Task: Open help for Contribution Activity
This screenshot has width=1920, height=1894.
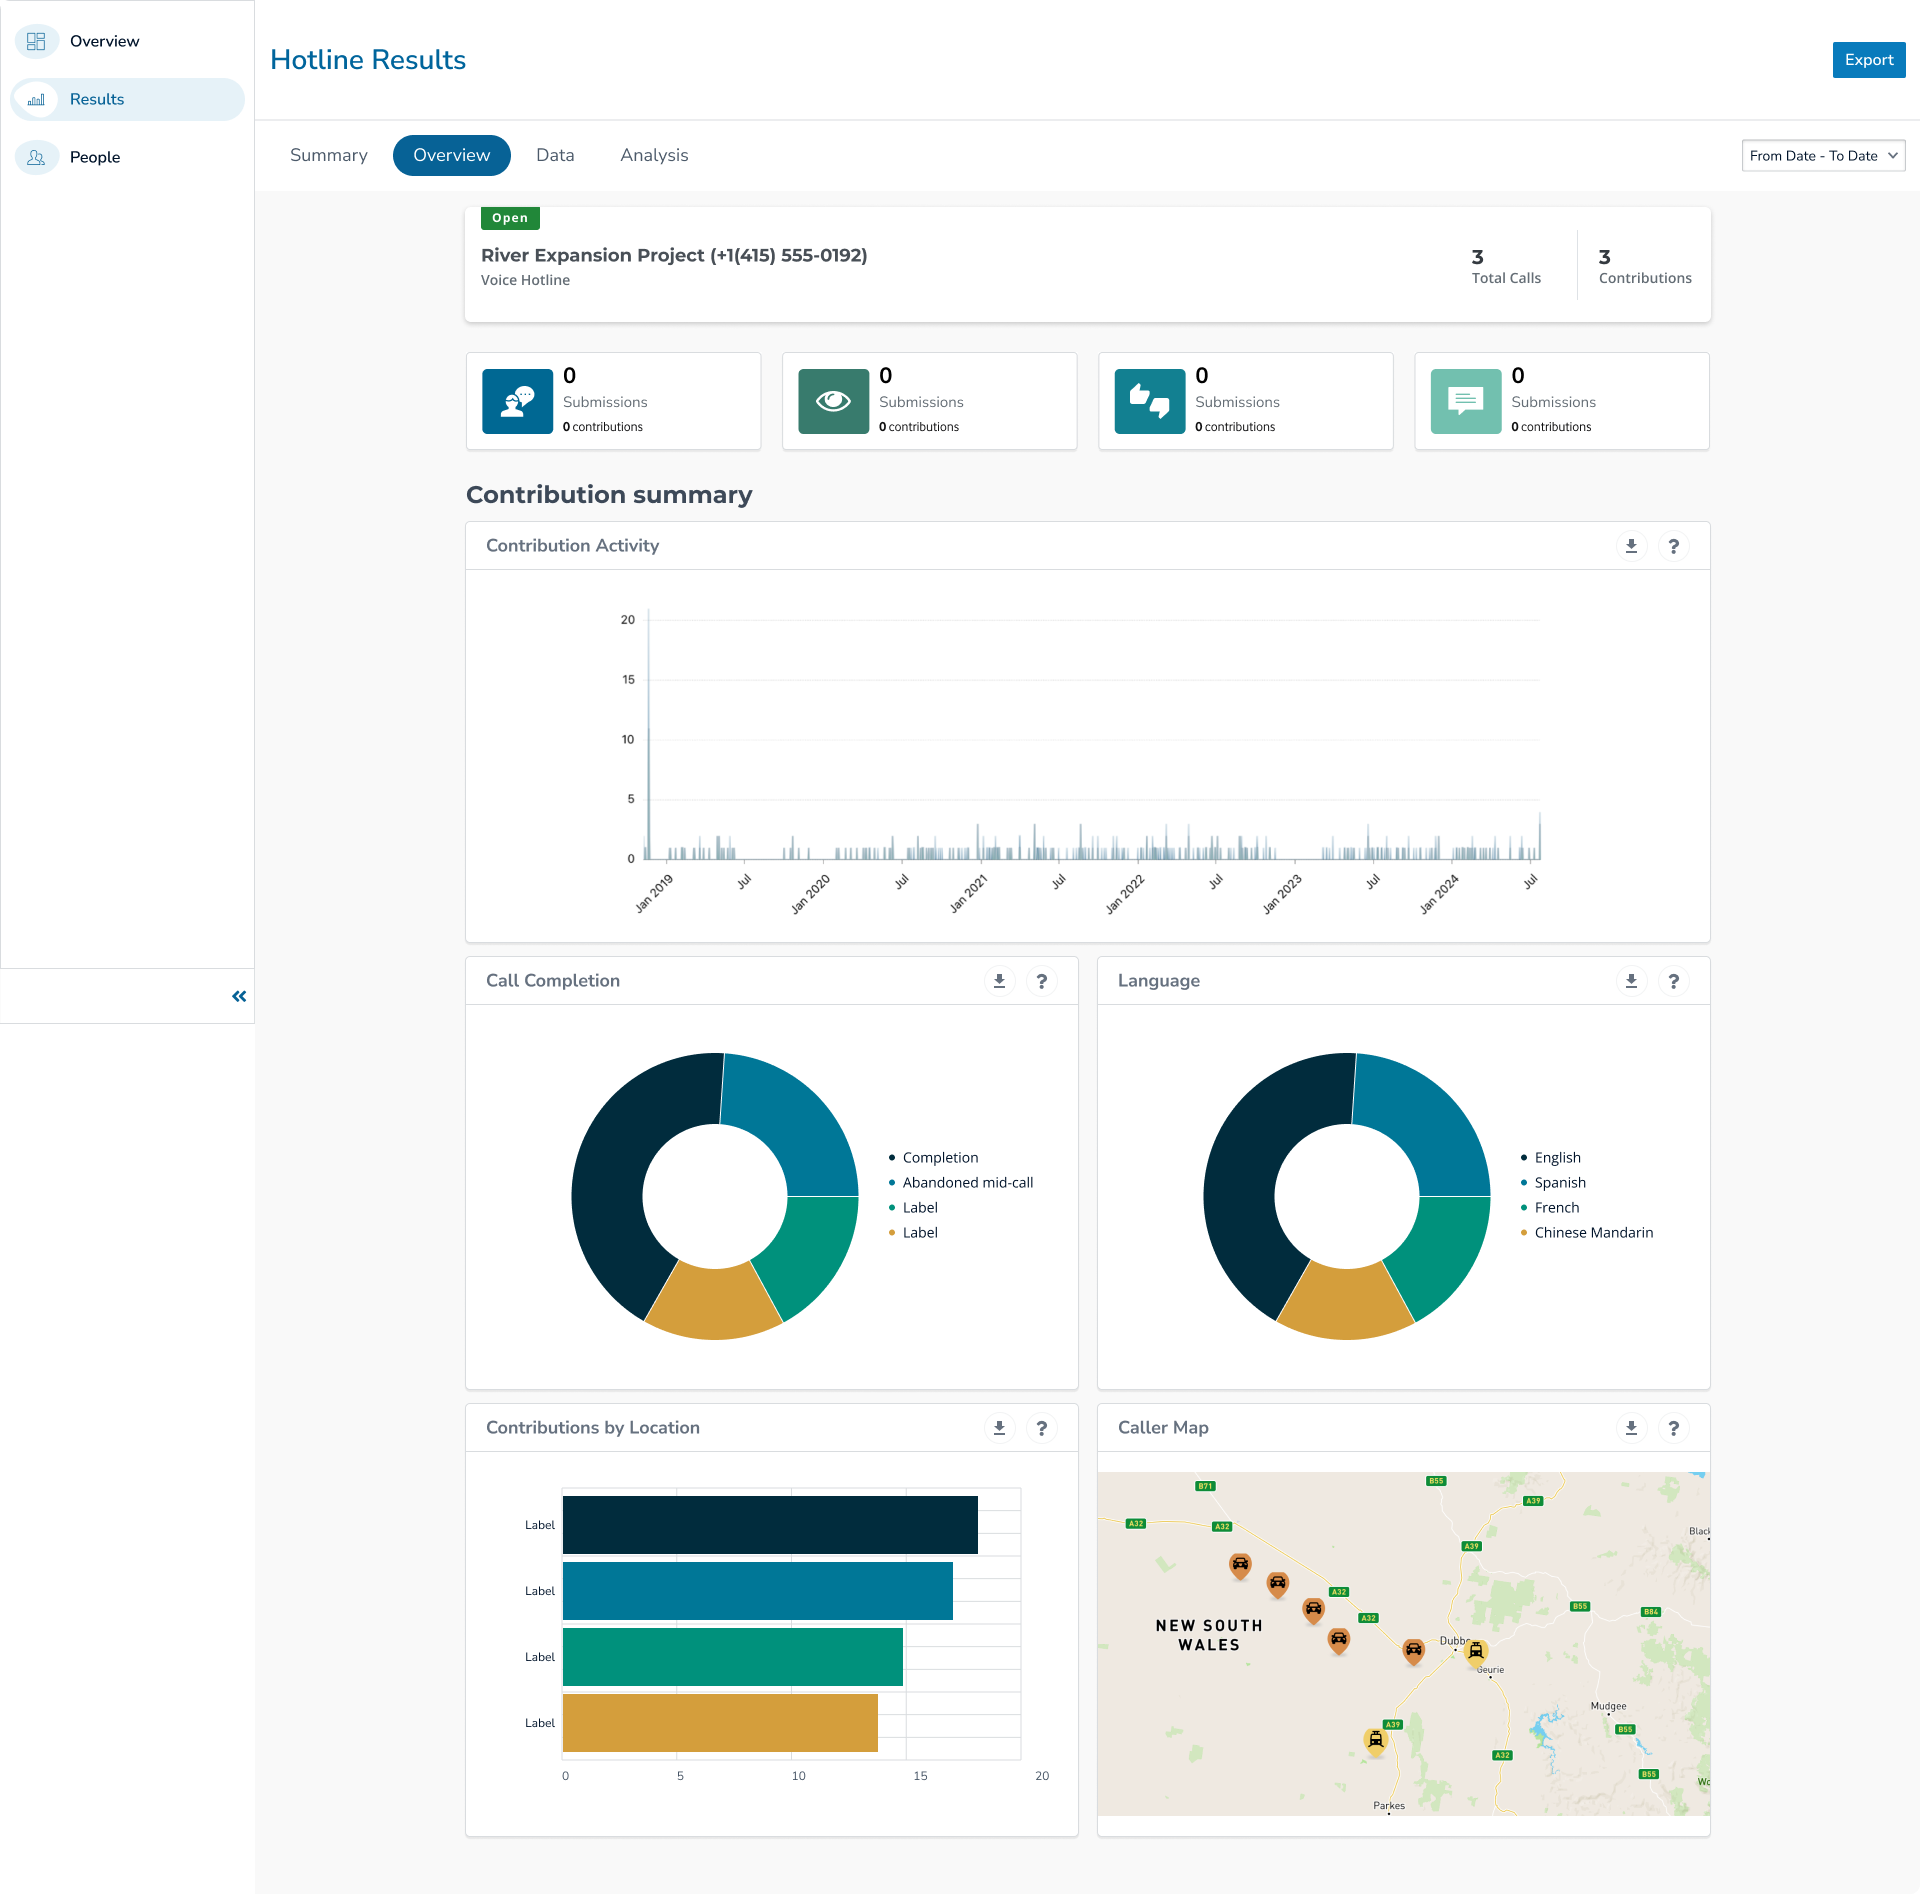Action: (x=1673, y=546)
